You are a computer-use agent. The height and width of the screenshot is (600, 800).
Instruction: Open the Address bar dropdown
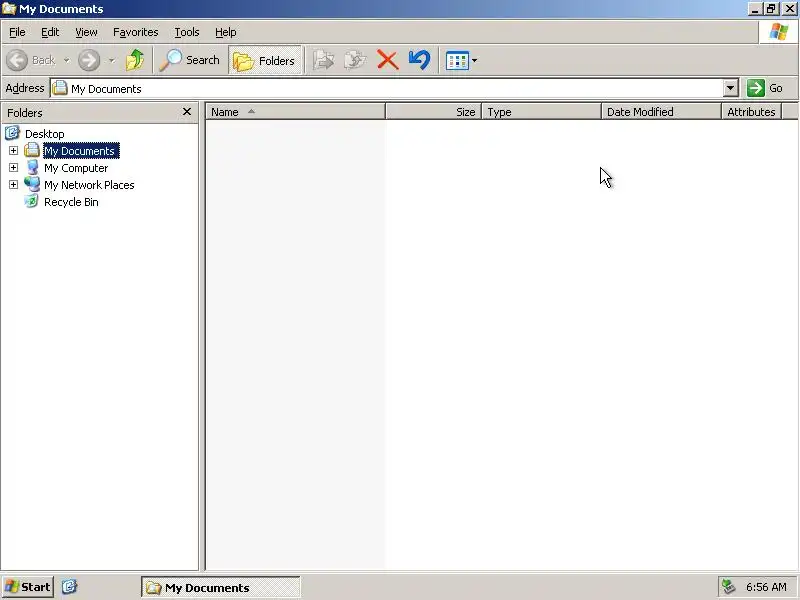click(x=731, y=88)
